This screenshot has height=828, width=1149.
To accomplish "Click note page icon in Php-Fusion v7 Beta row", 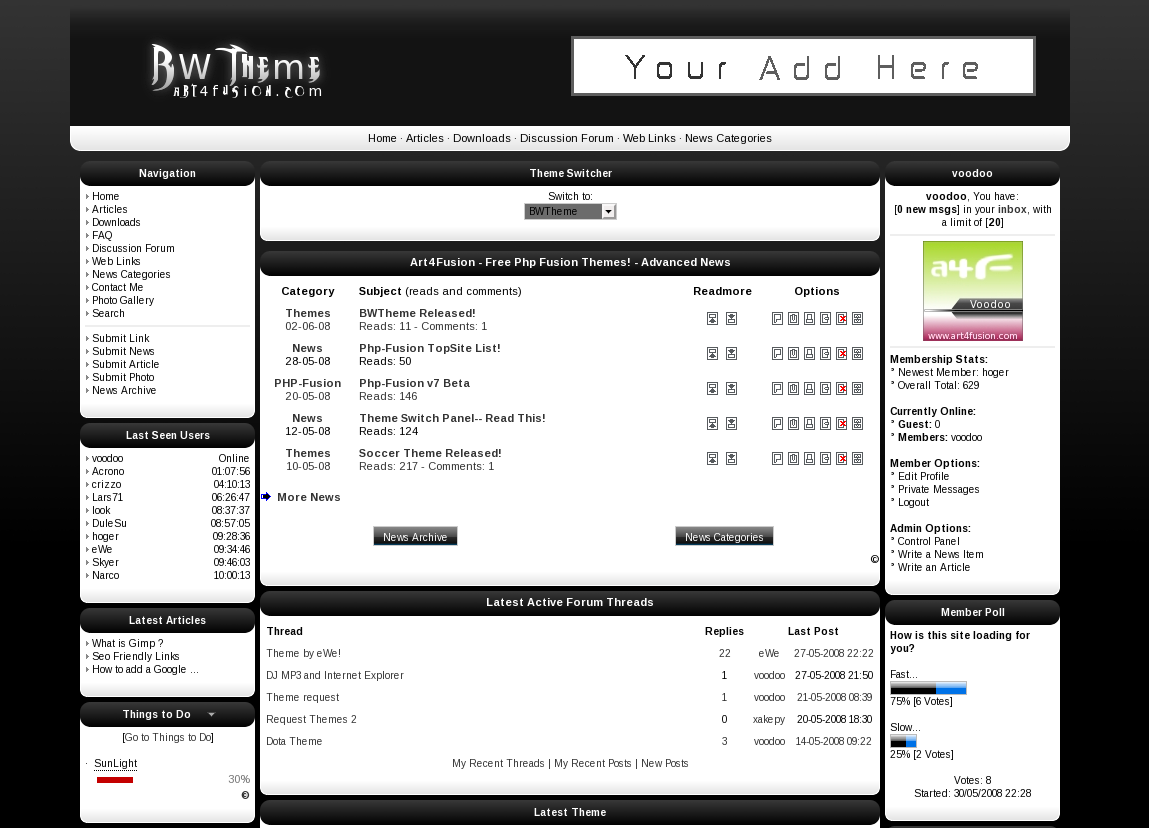I will click(777, 388).
